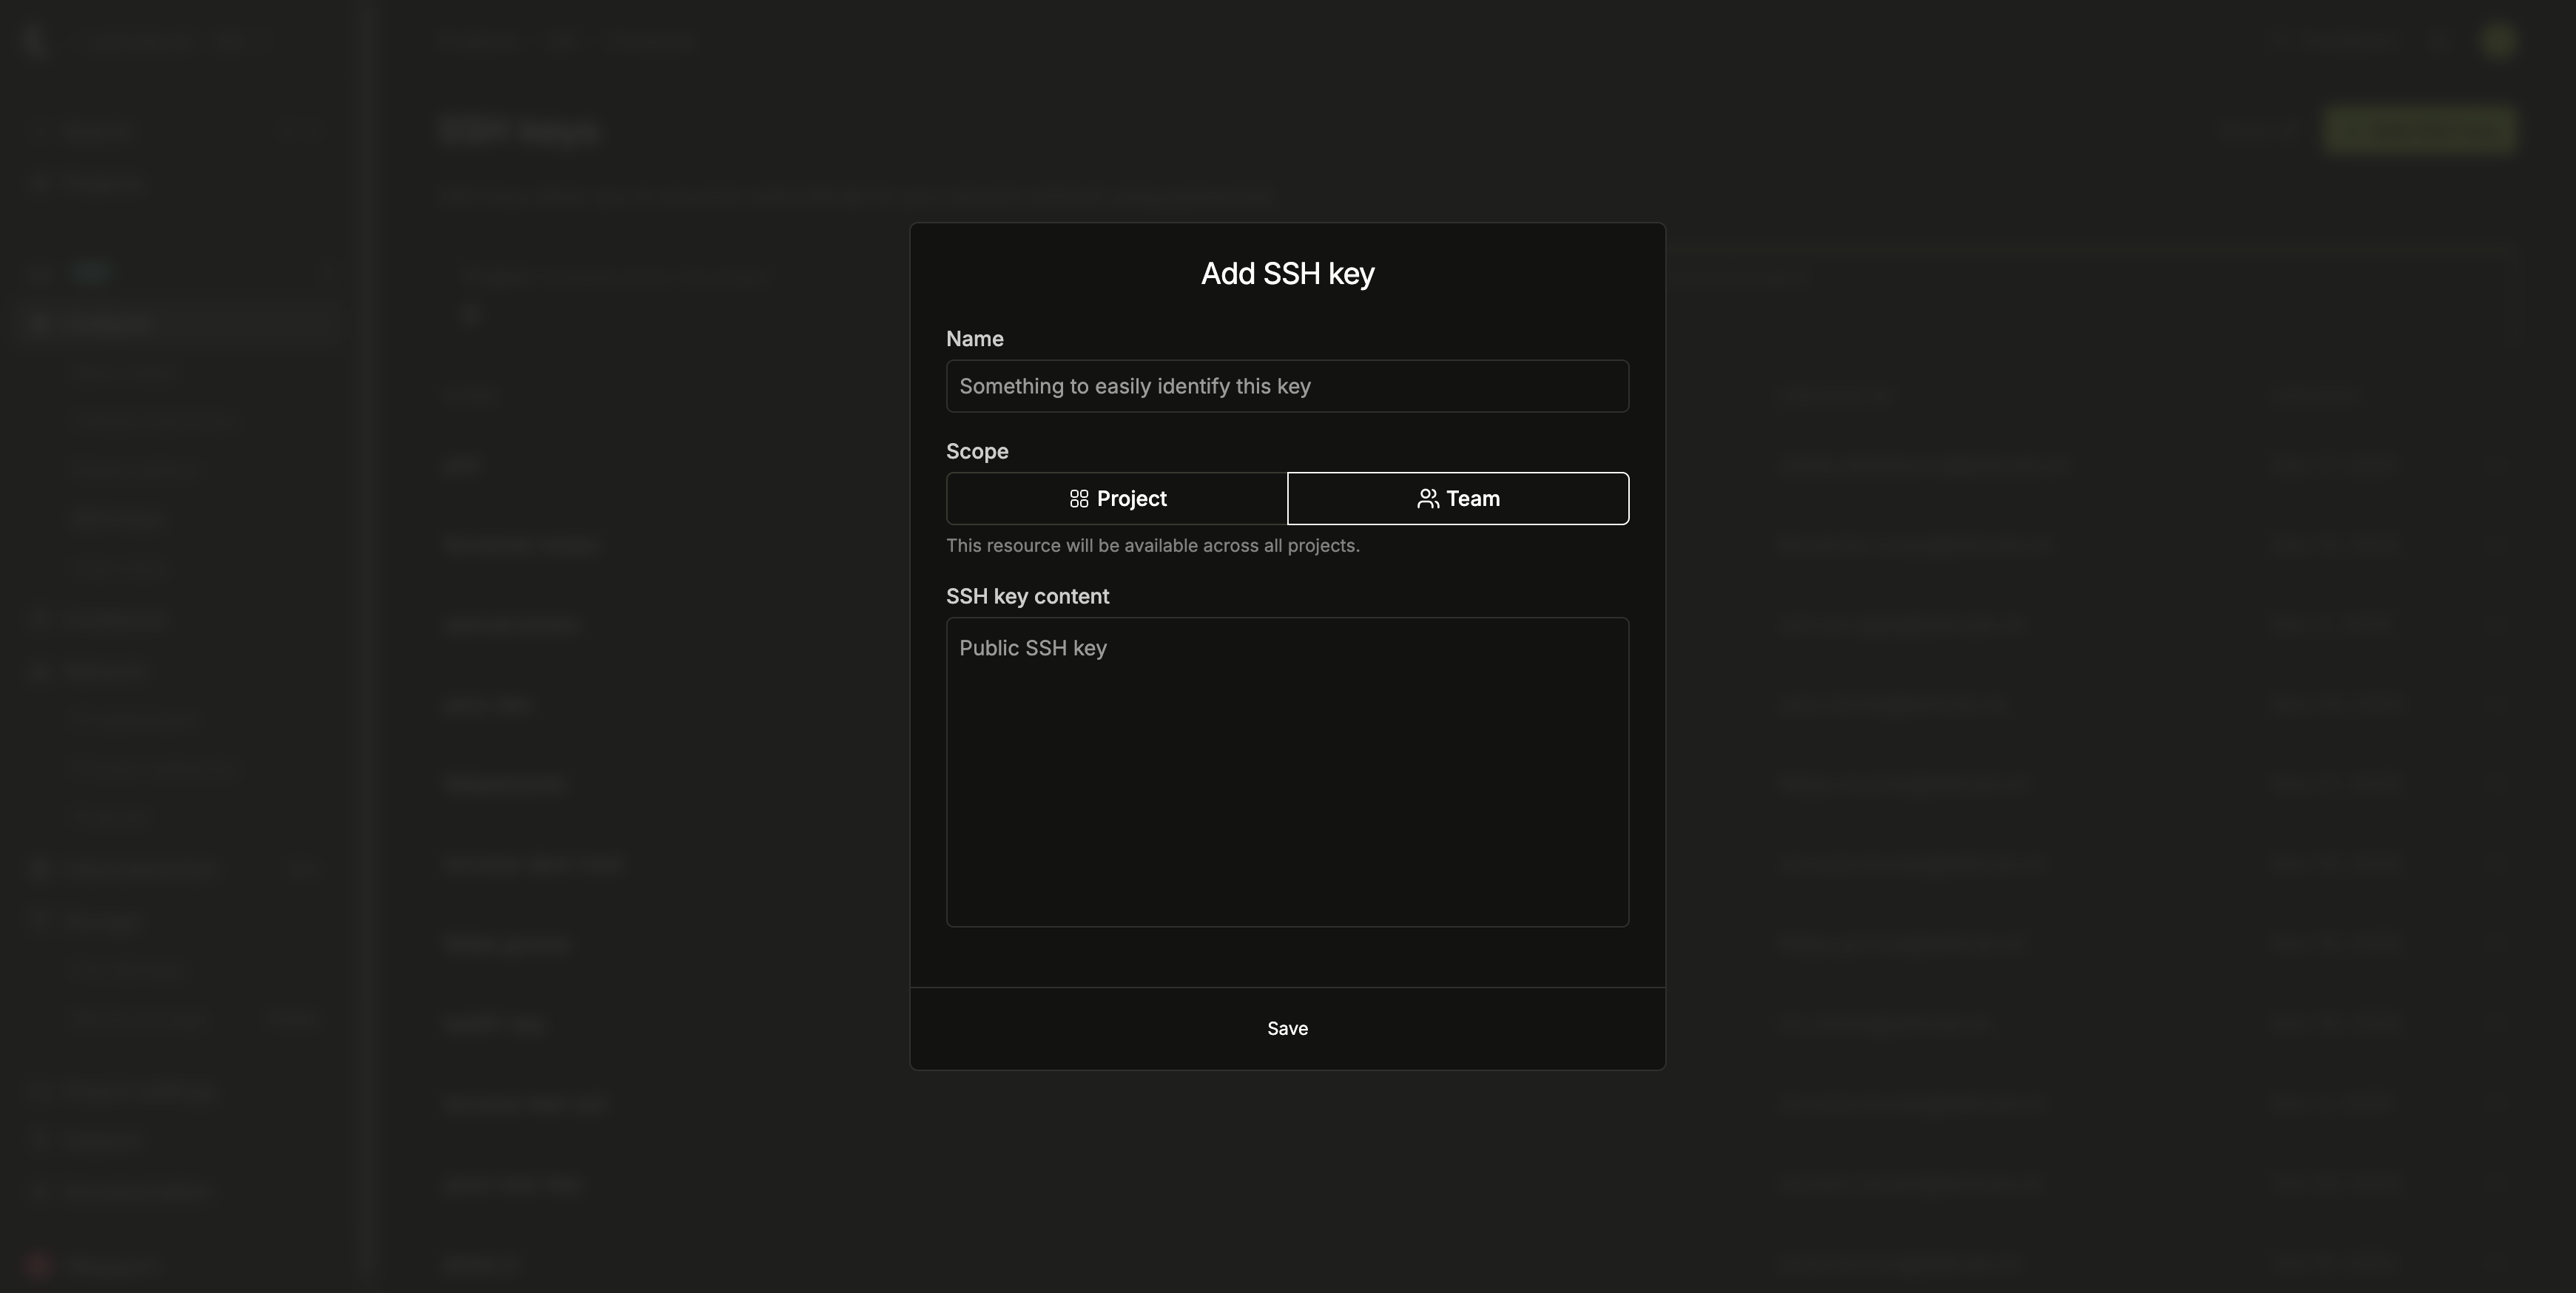This screenshot has height=1293, width=2576.
Task: Select the Project tab in the scope selector
Action: click(1116, 498)
